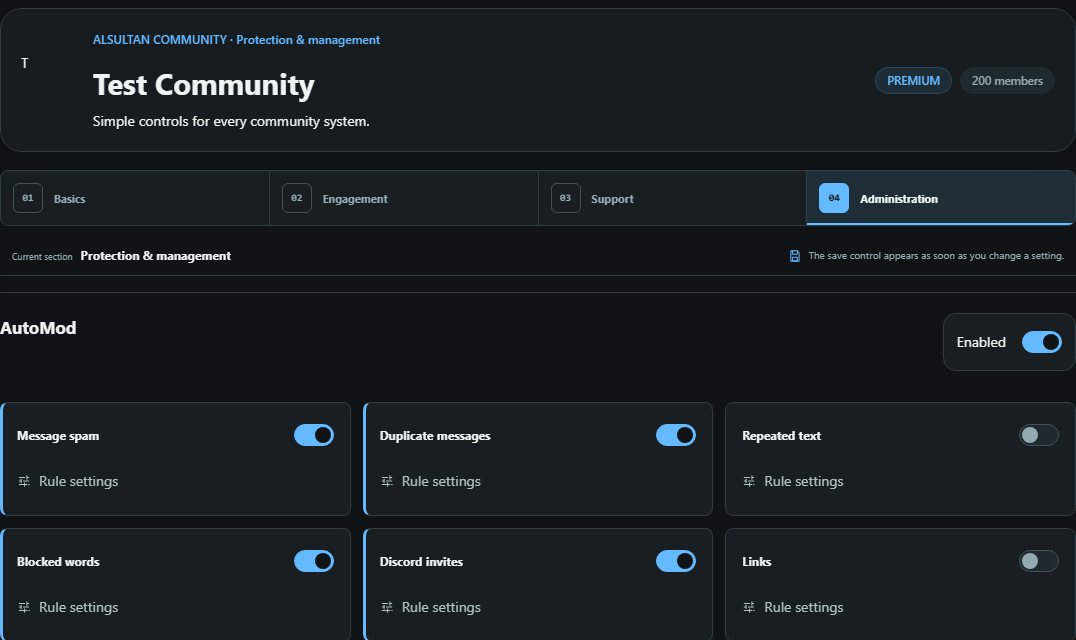
Task: Enable the Links rule toggle
Action: [x=1038, y=561]
